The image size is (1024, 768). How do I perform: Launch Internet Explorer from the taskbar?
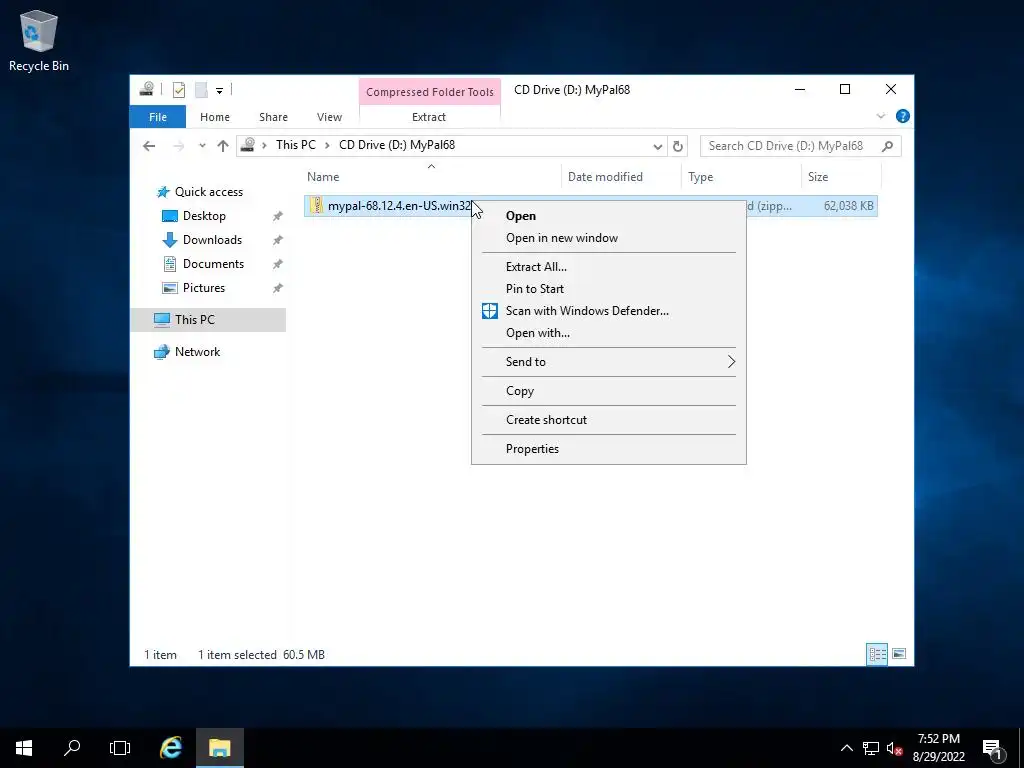click(x=171, y=748)
